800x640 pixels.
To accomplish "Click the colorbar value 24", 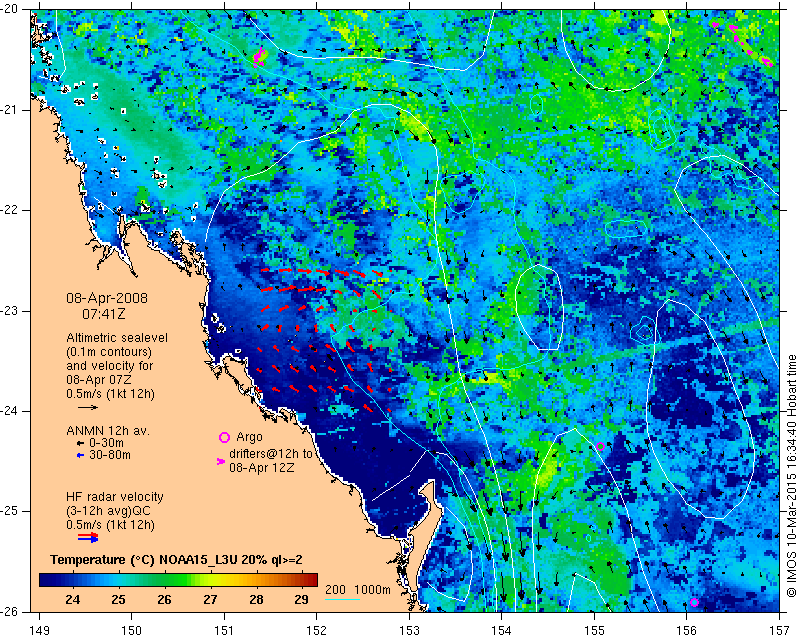I will coord(72,600).
